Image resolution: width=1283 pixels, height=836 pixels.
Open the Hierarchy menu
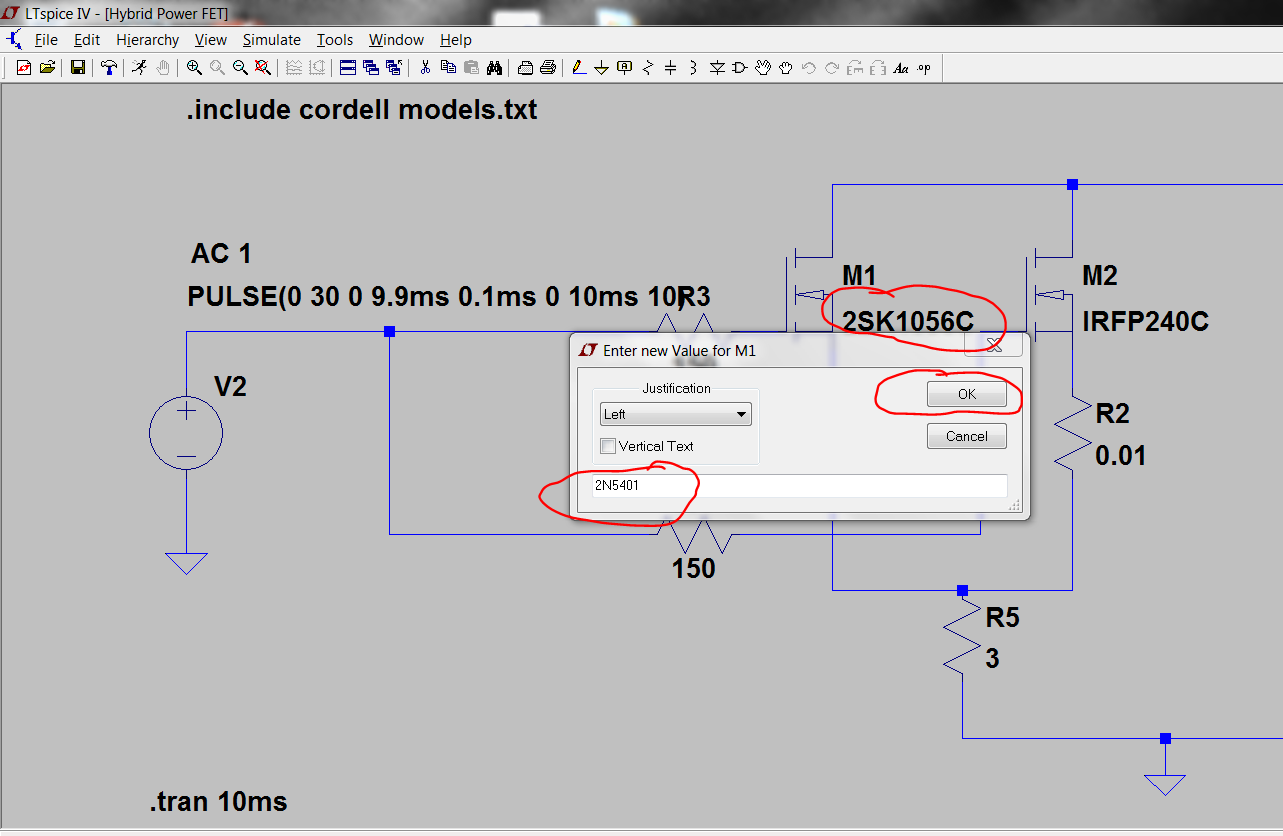[147, 40]
